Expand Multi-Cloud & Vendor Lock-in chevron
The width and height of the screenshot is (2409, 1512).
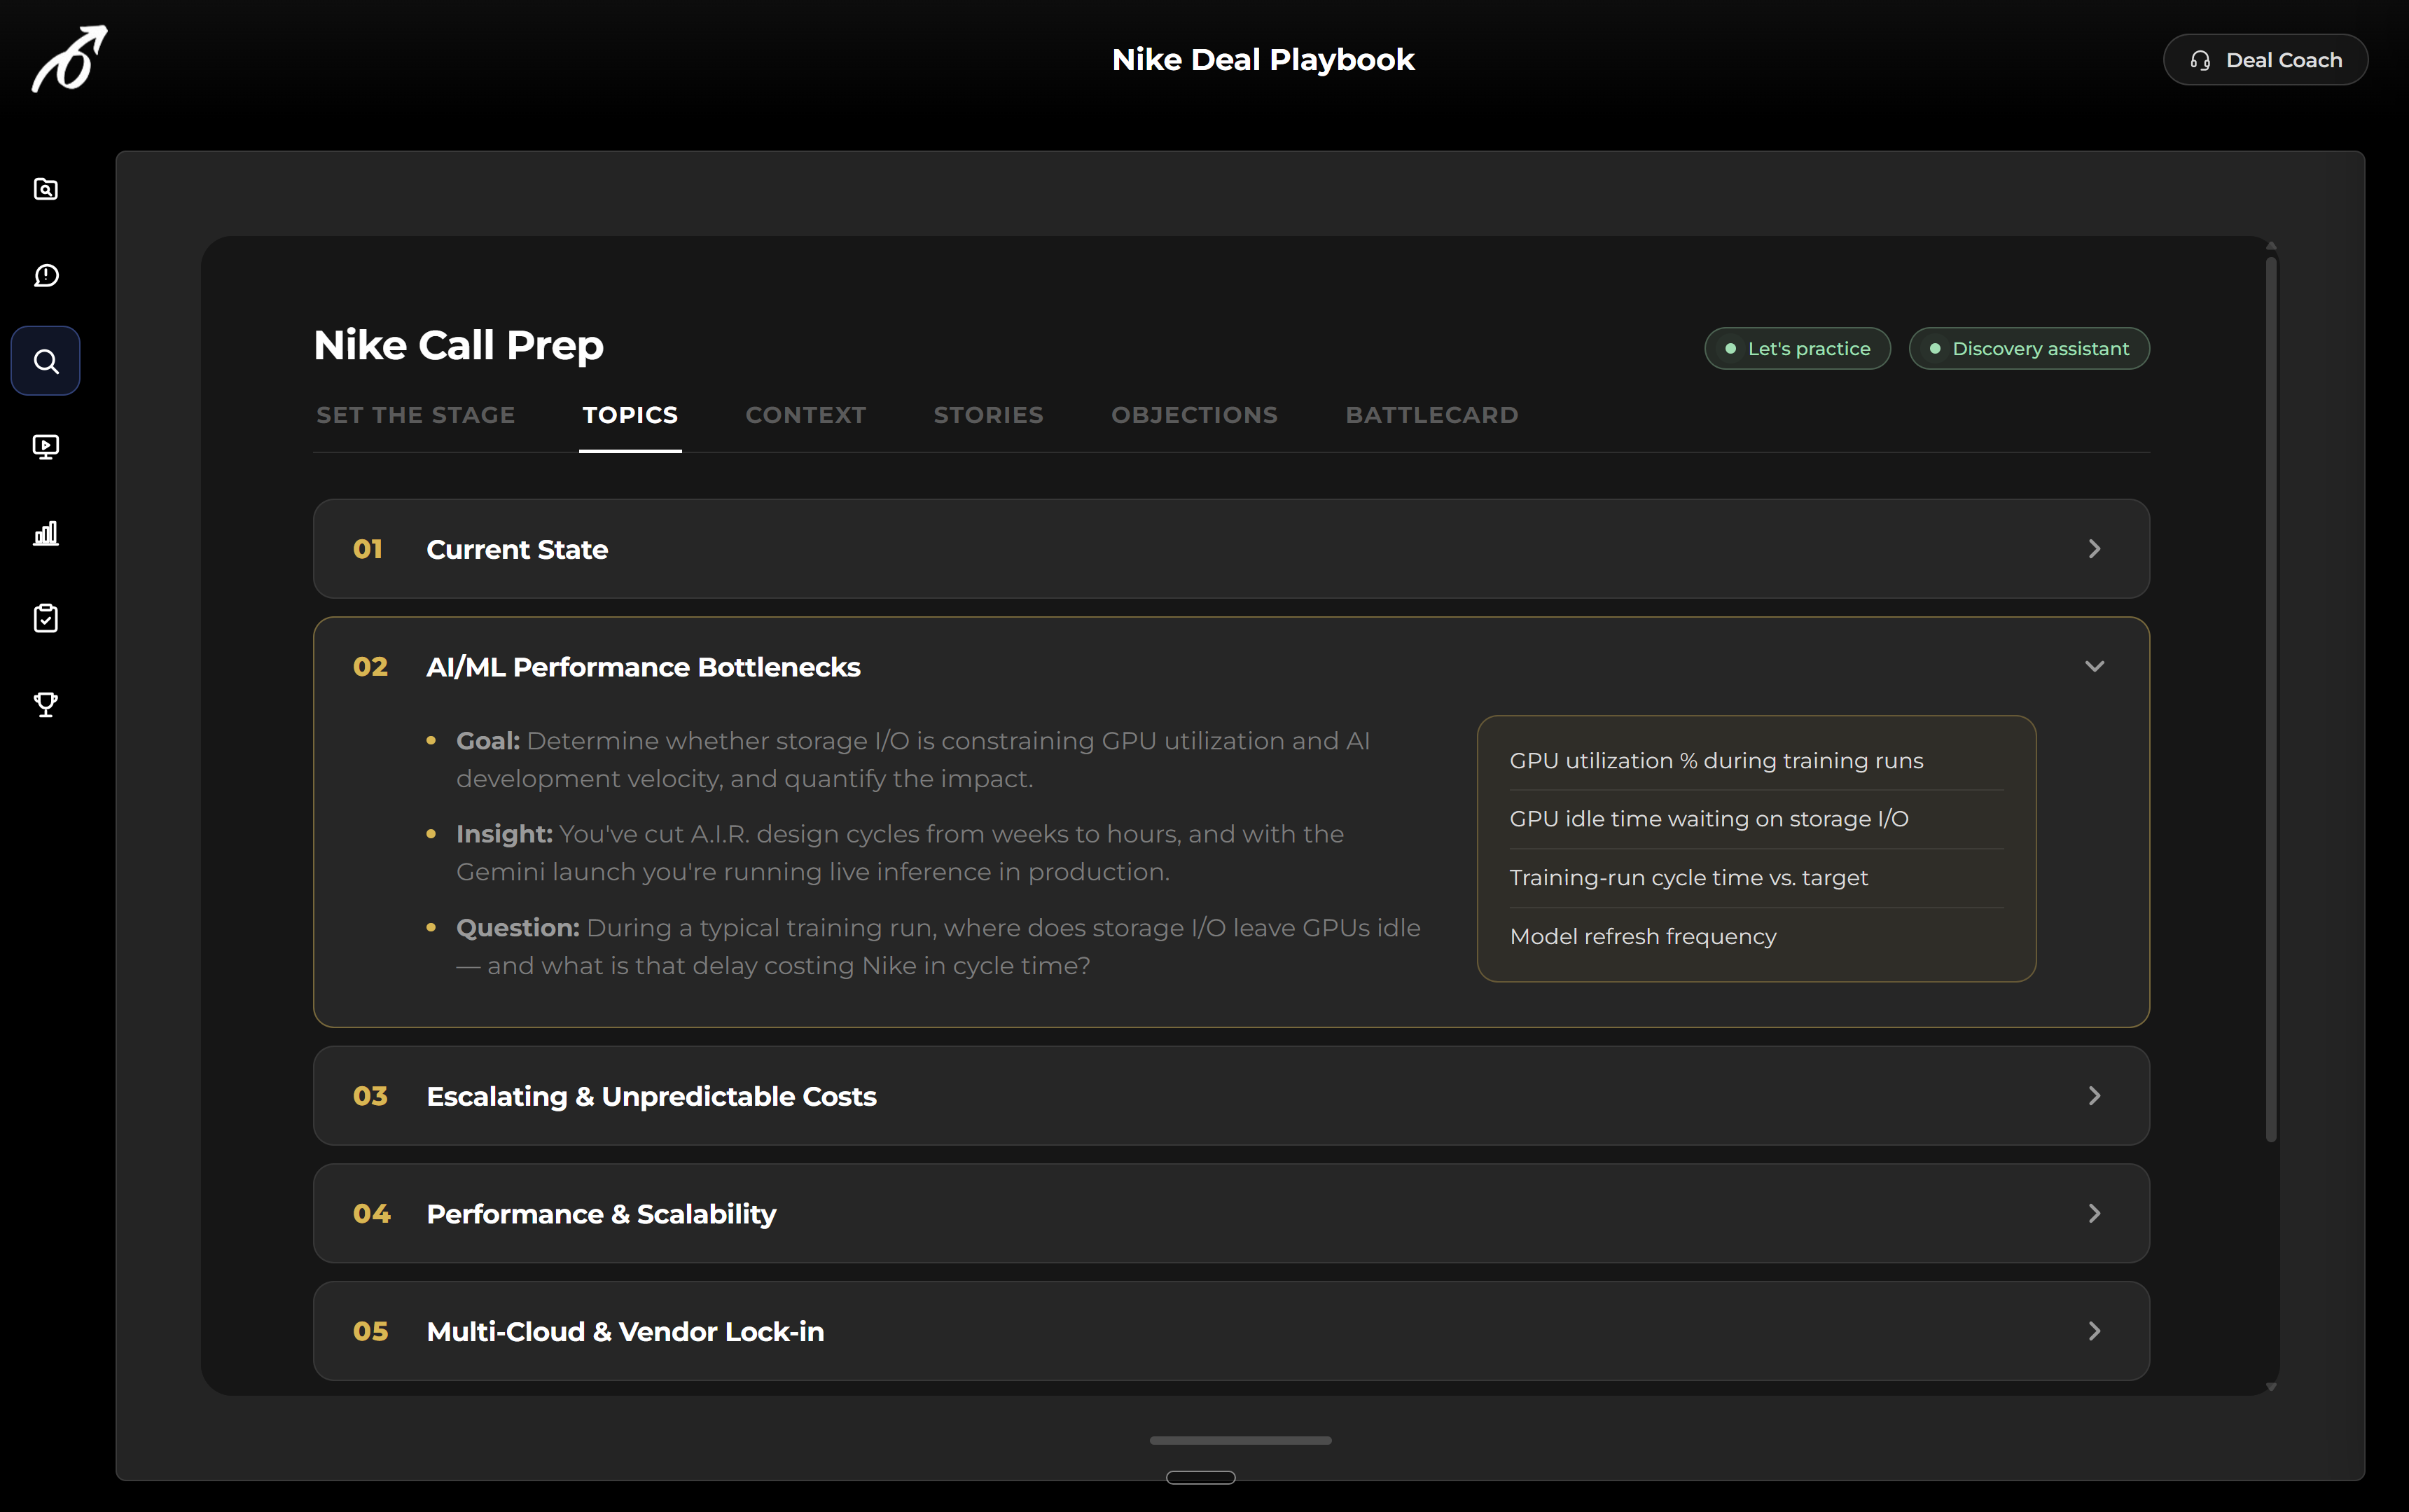[2094, 1331]
